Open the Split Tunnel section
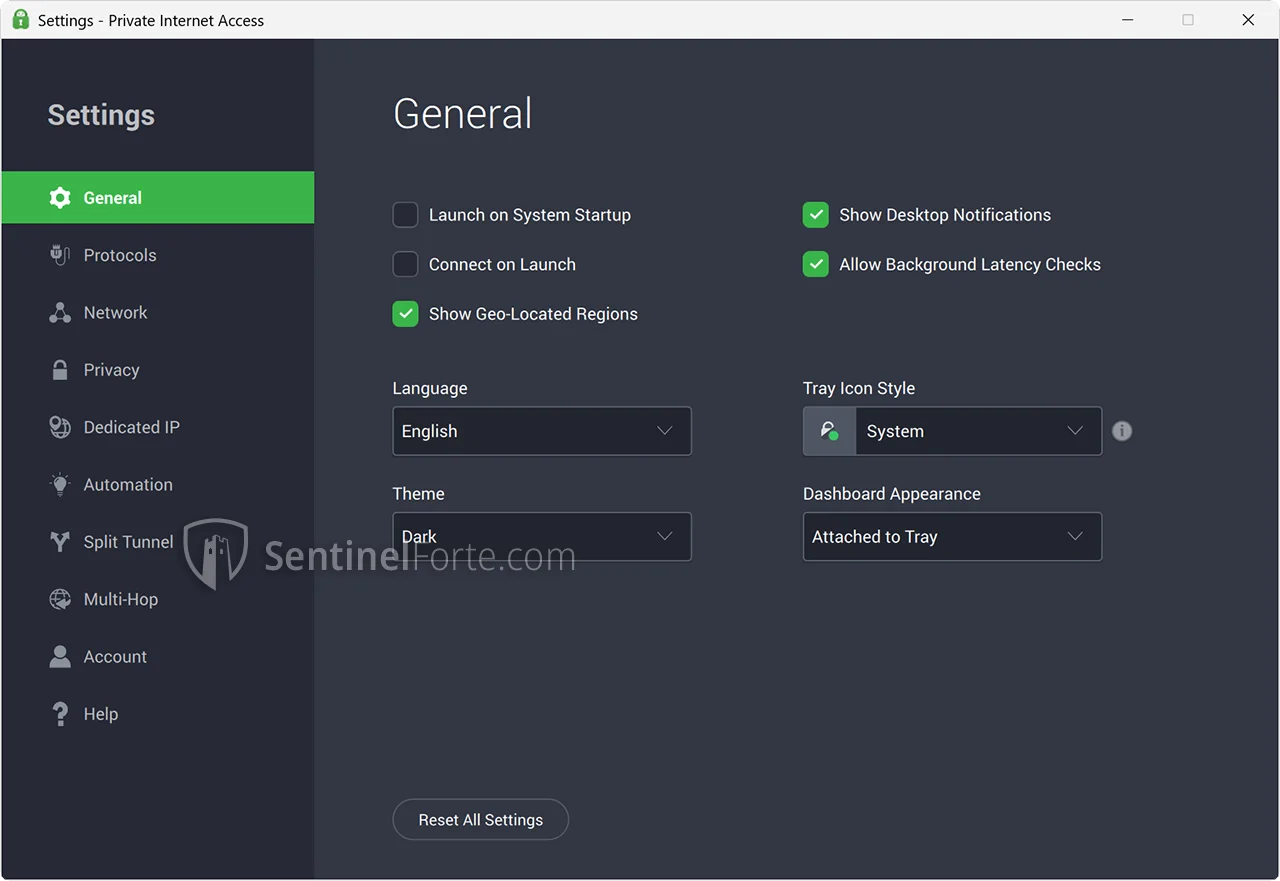This screenshot has width=1280, height=881. click(x=158, y=542)
